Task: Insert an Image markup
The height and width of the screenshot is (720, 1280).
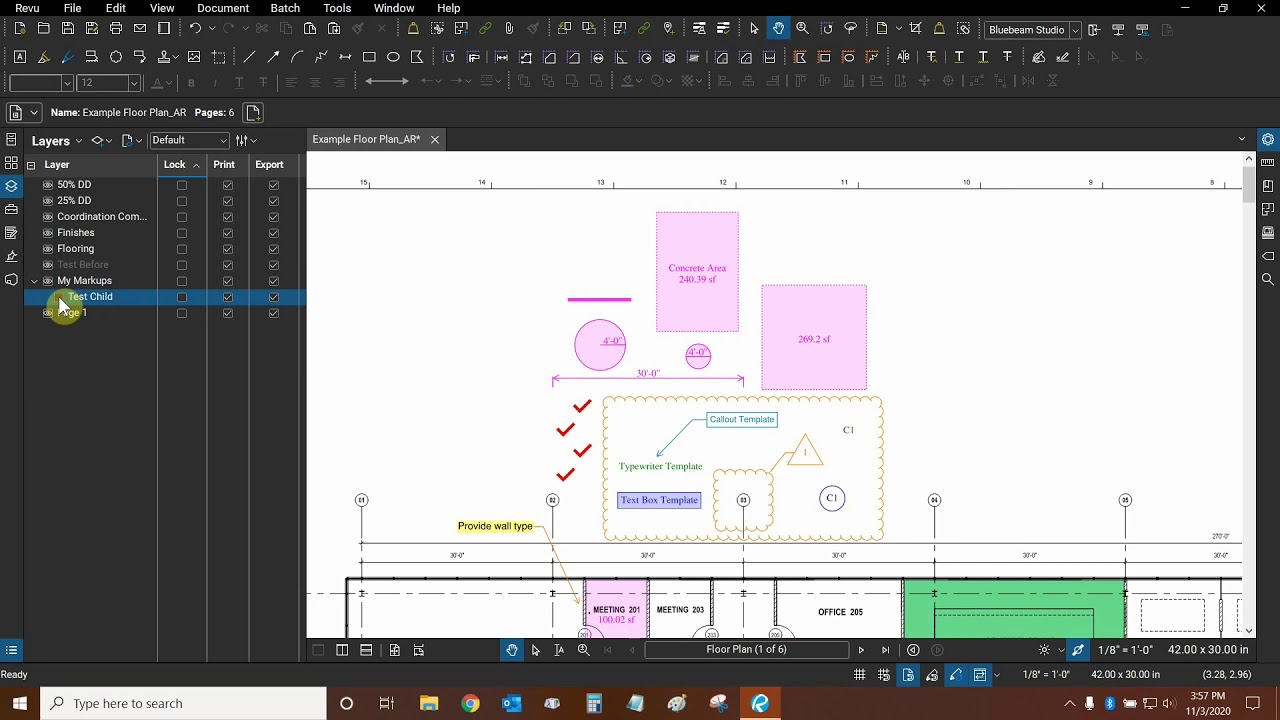Action: (x=194, y=57)
